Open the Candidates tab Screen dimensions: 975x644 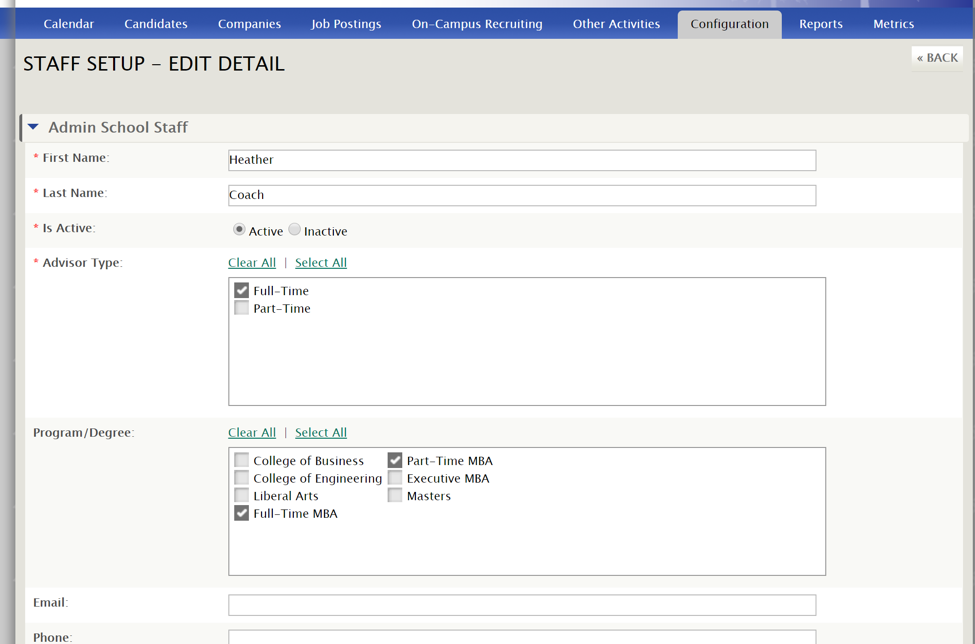click(x=155, y=24)
